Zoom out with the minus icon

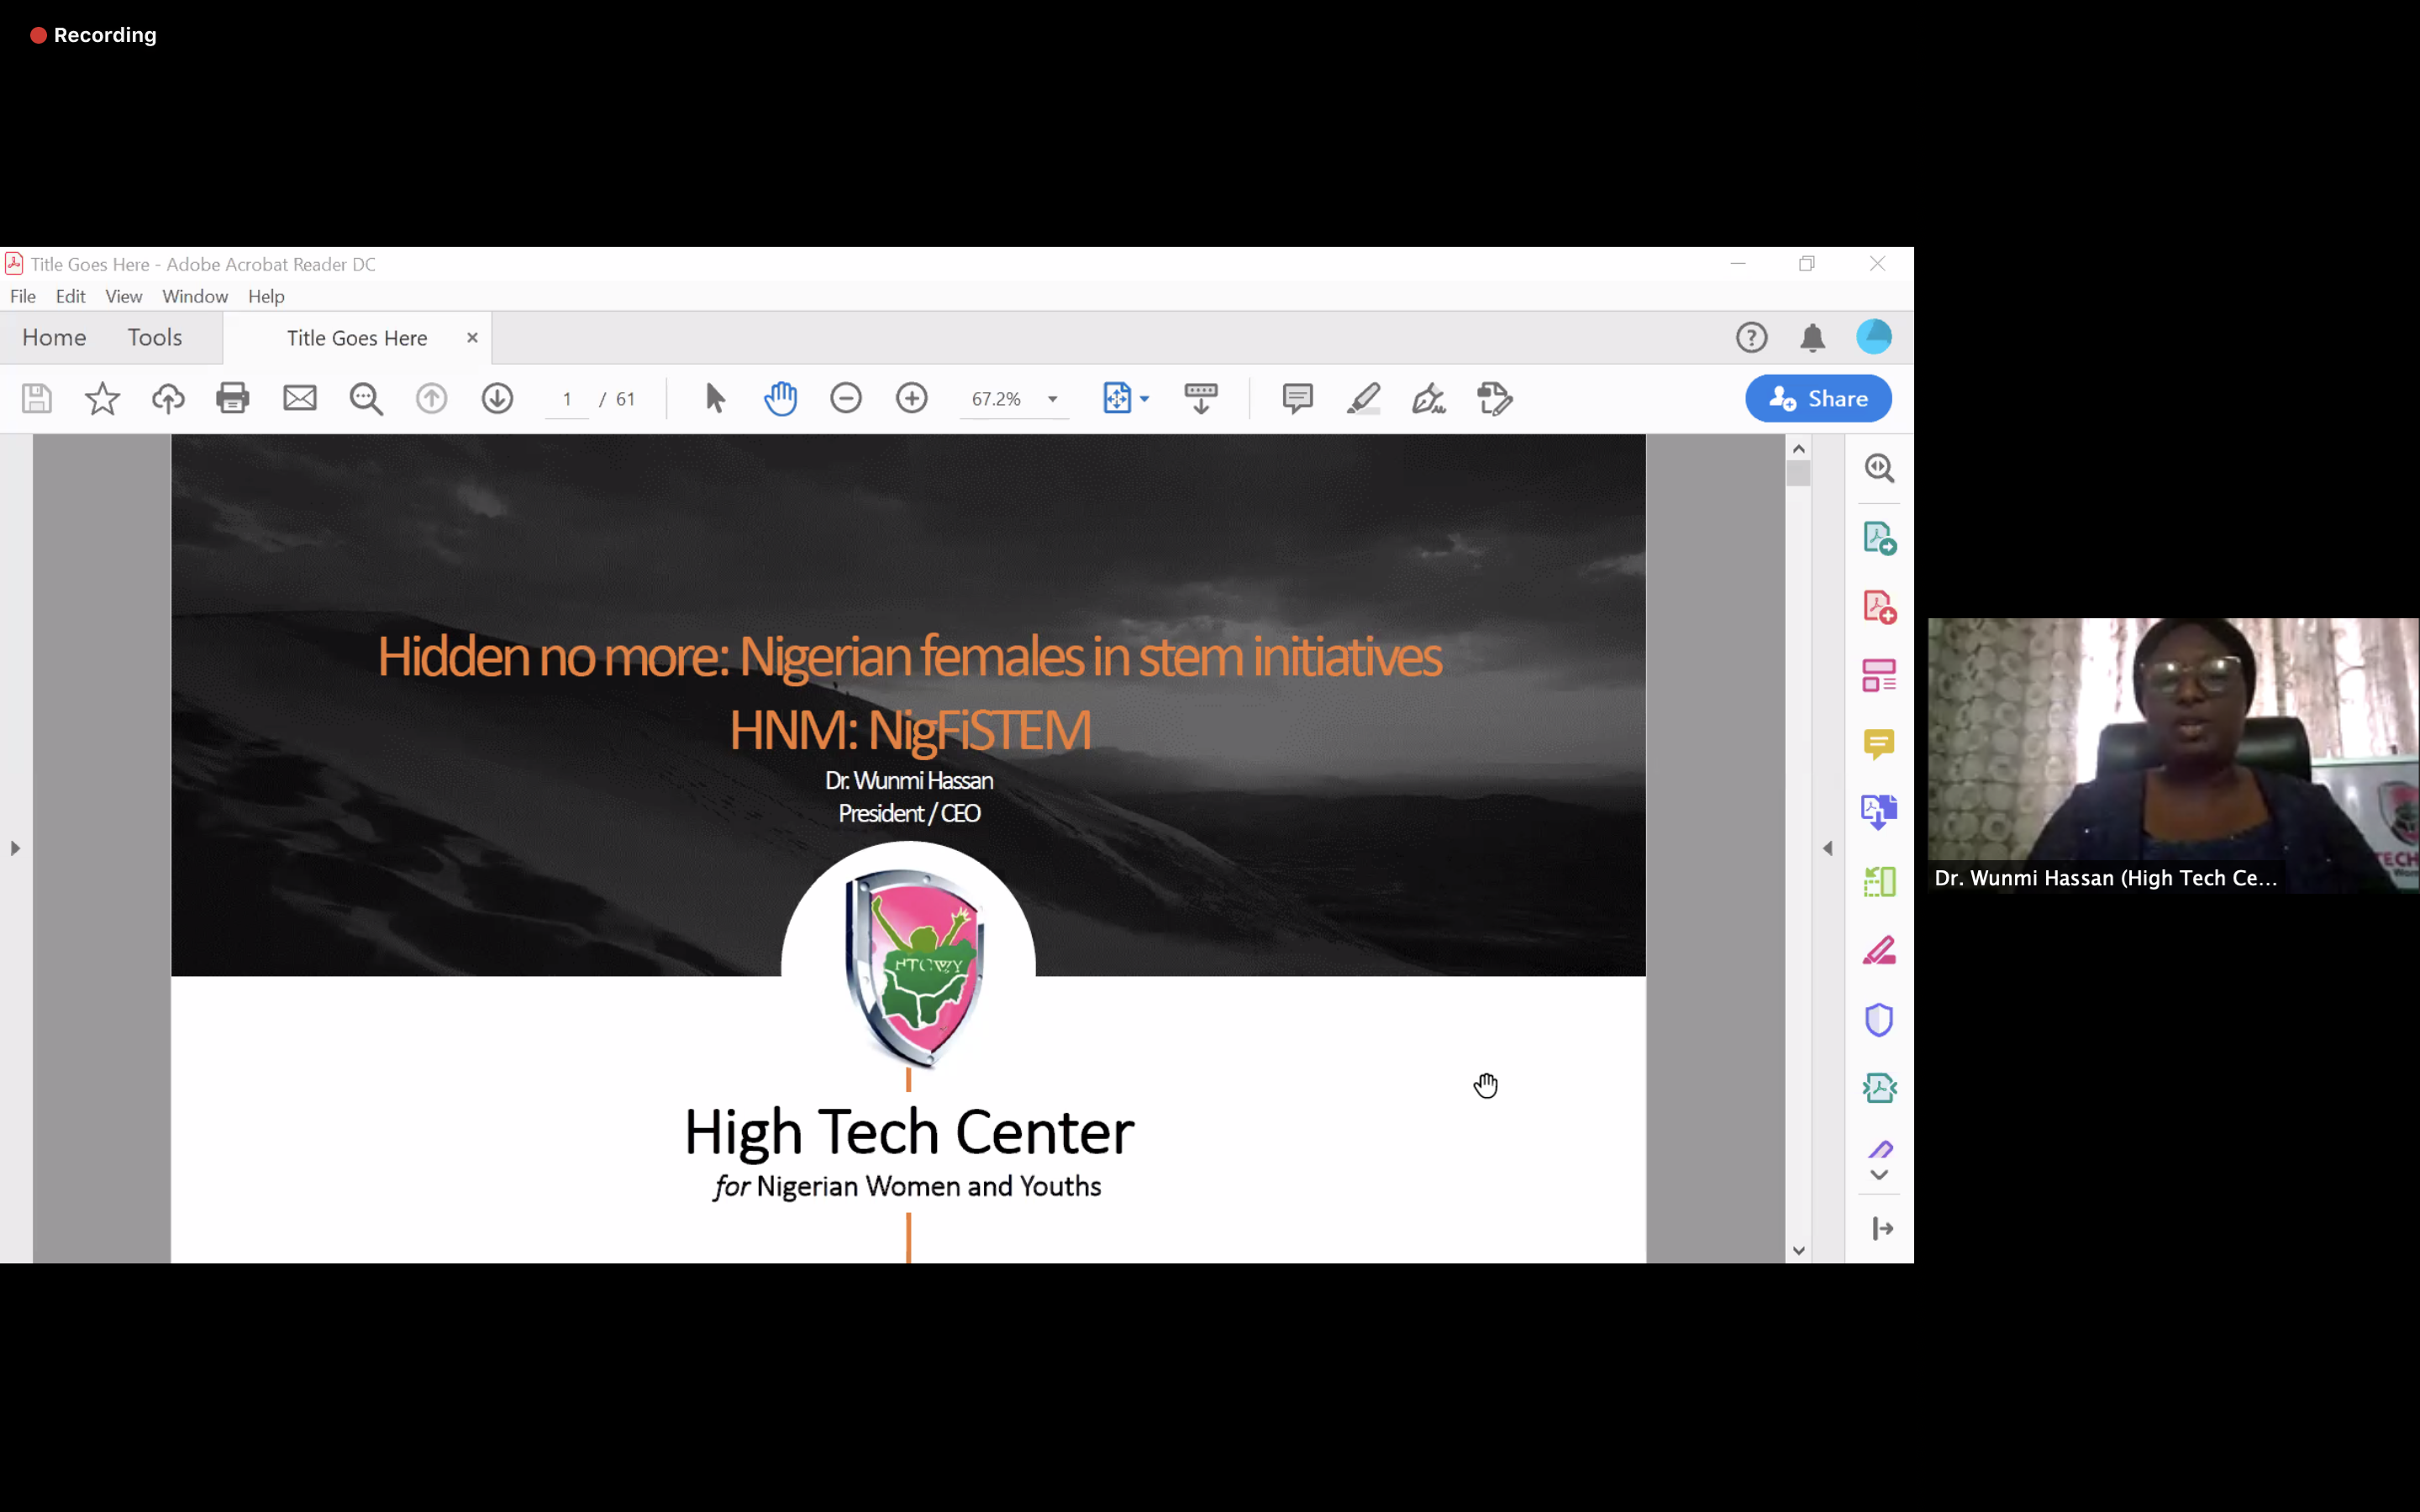click(x=846, y=399)
